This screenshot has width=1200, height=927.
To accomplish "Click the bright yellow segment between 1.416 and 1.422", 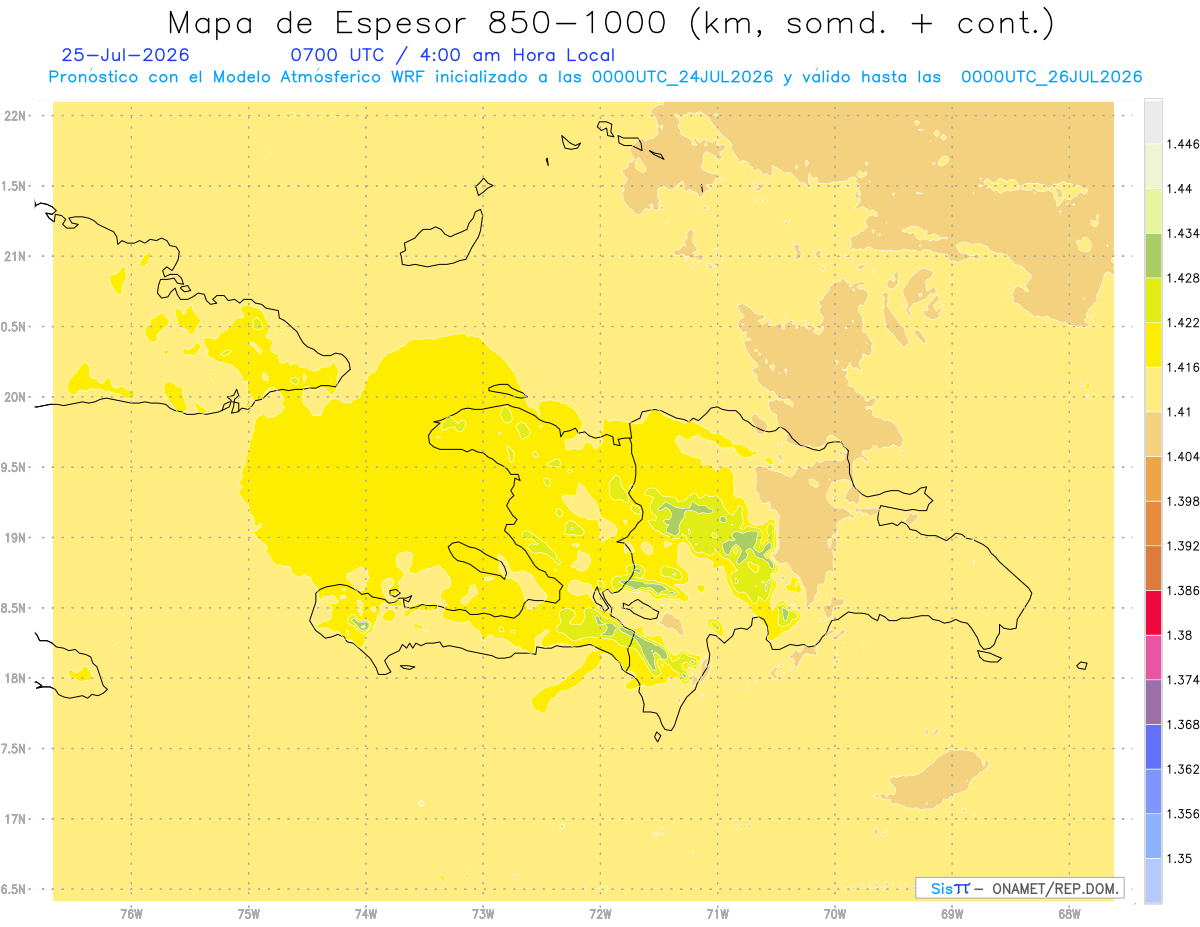I will (1153, 345).
